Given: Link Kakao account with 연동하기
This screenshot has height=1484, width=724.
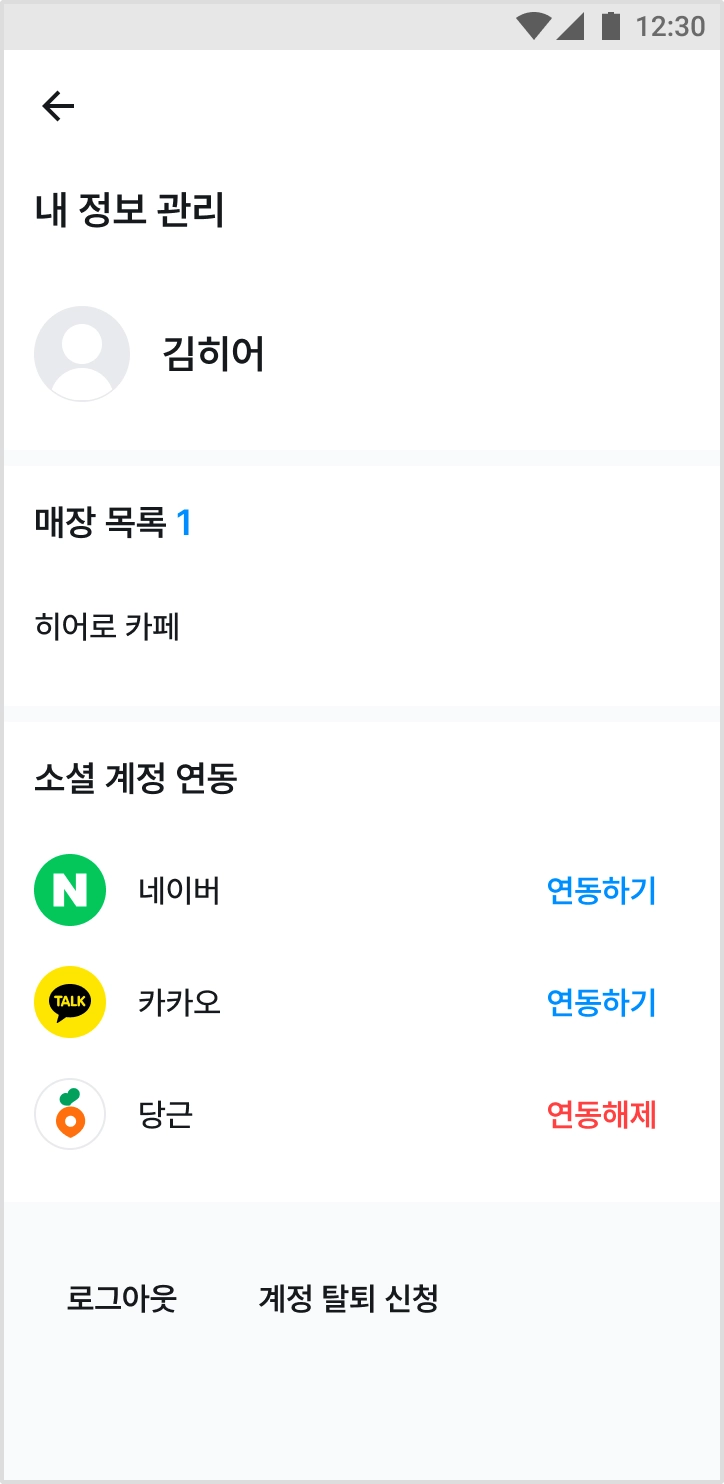Looking at the screenshot, I should (601, 1002).
